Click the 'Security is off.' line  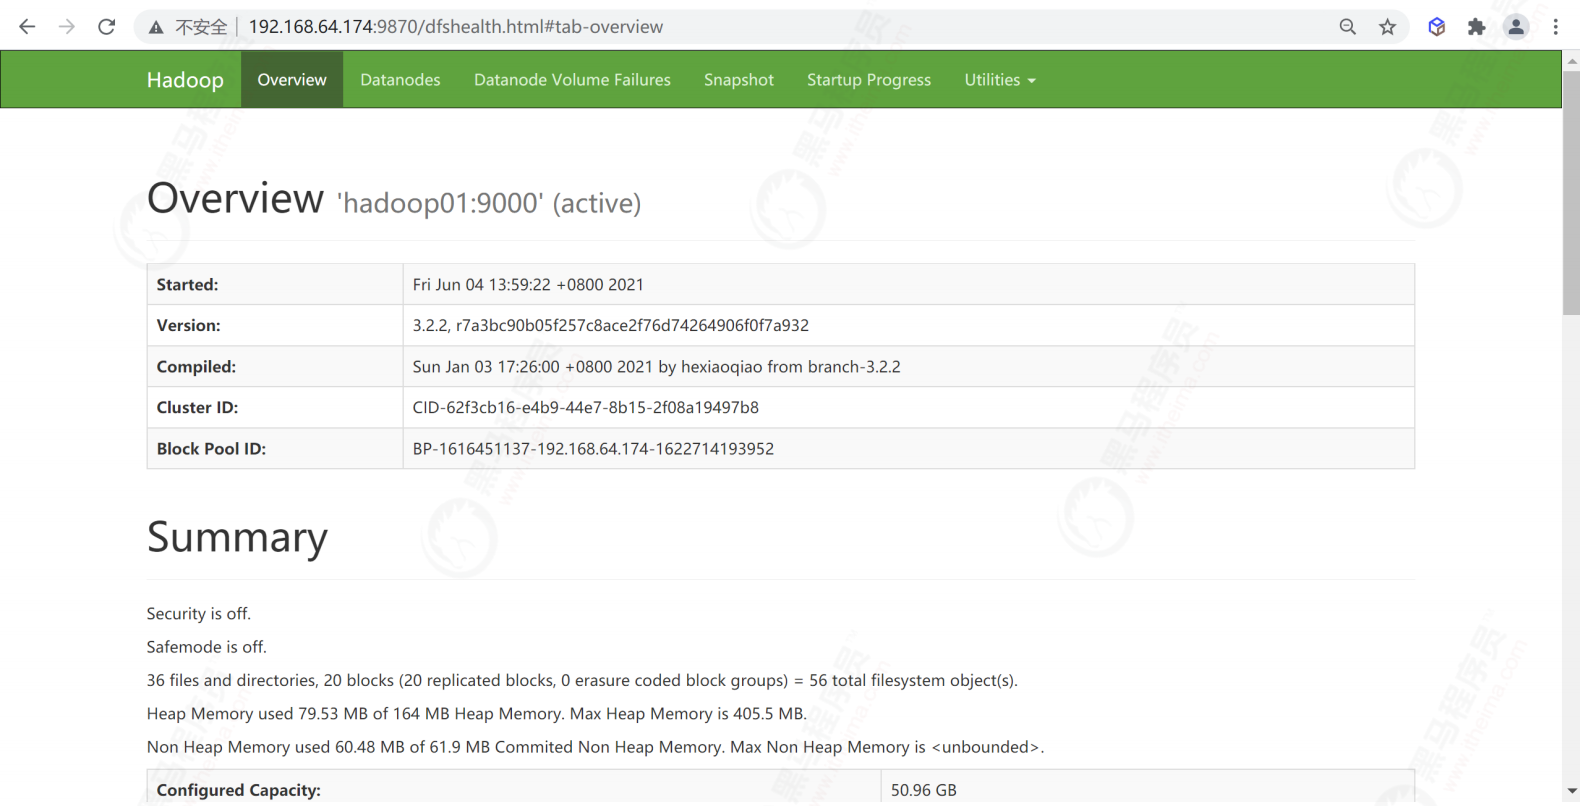pyautogui.click(x=199, y=614)
